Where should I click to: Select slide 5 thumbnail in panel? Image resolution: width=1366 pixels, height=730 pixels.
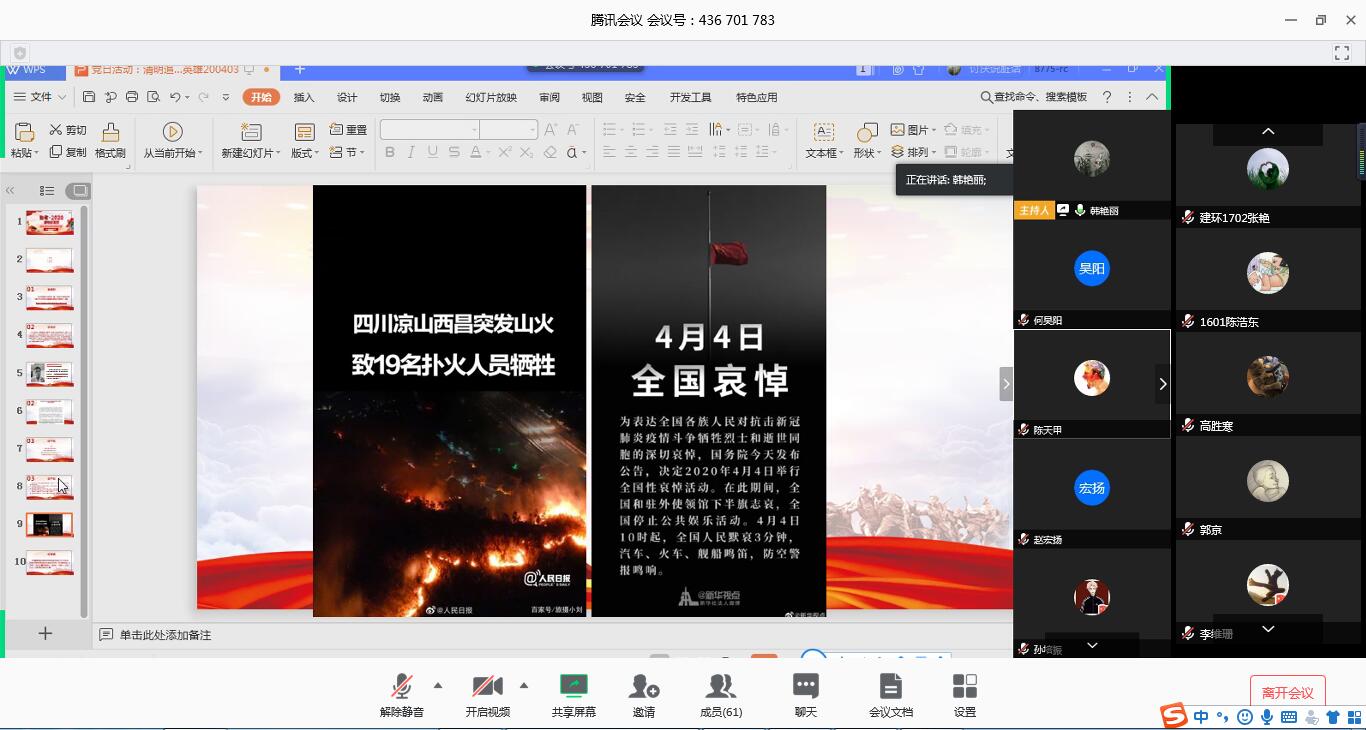49,373
